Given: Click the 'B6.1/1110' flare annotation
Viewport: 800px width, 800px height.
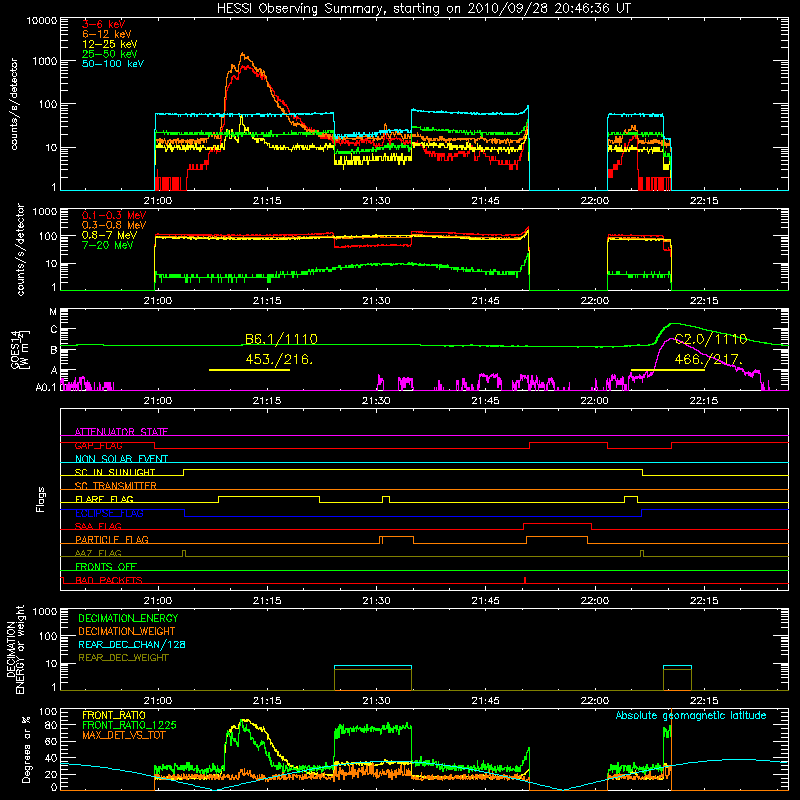Looking at the screenshot, I should (x=281, y=339).
